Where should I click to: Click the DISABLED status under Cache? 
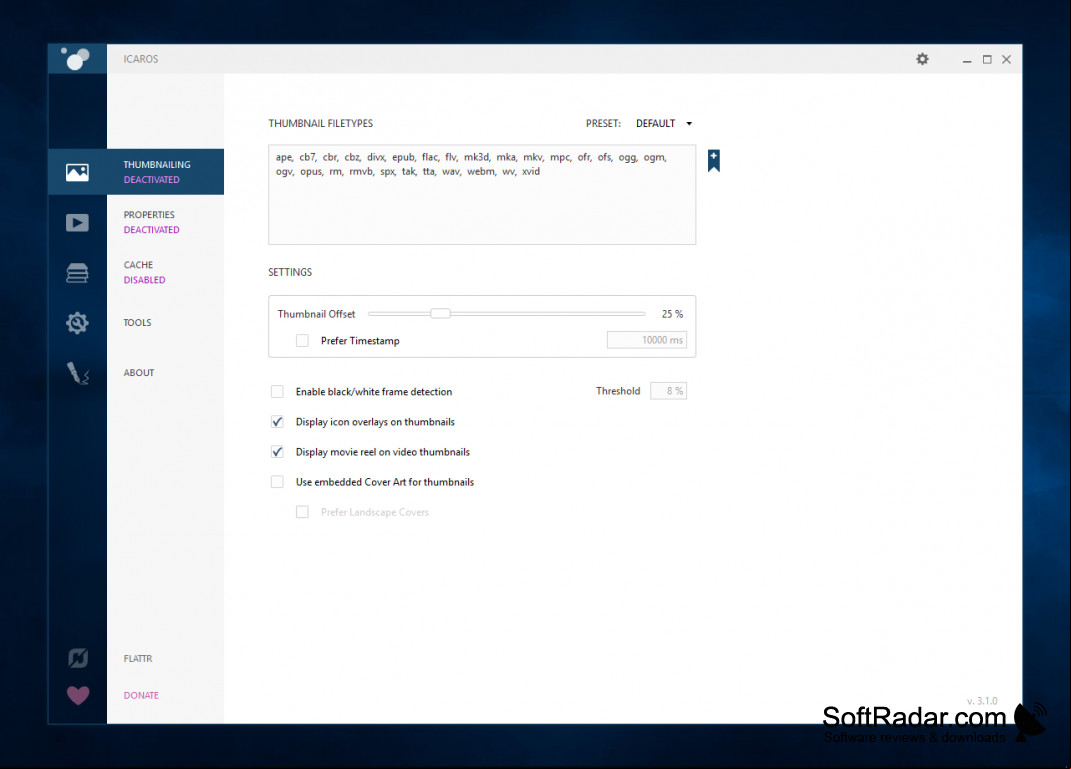pos(144,280)
